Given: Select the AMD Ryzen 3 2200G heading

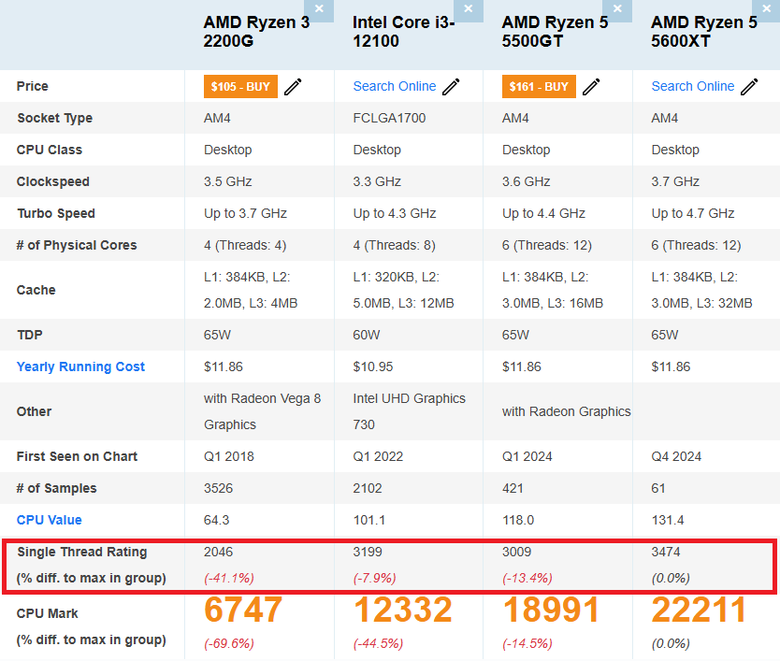Looking at the screenshot, I should tap(257, 32).
